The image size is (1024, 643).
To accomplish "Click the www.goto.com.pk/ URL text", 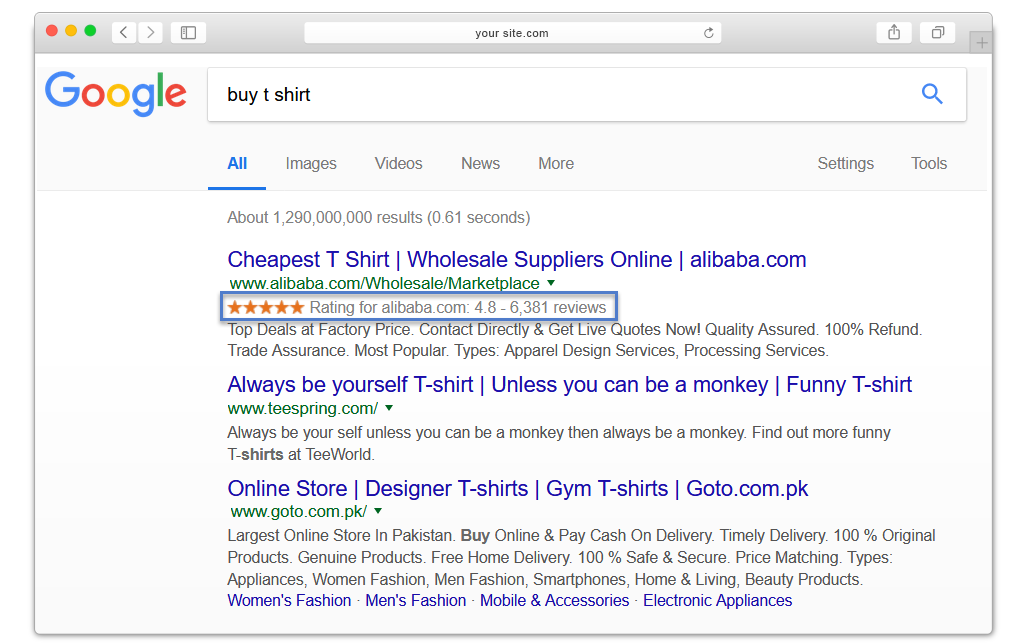I will click(x=298, y=511).
